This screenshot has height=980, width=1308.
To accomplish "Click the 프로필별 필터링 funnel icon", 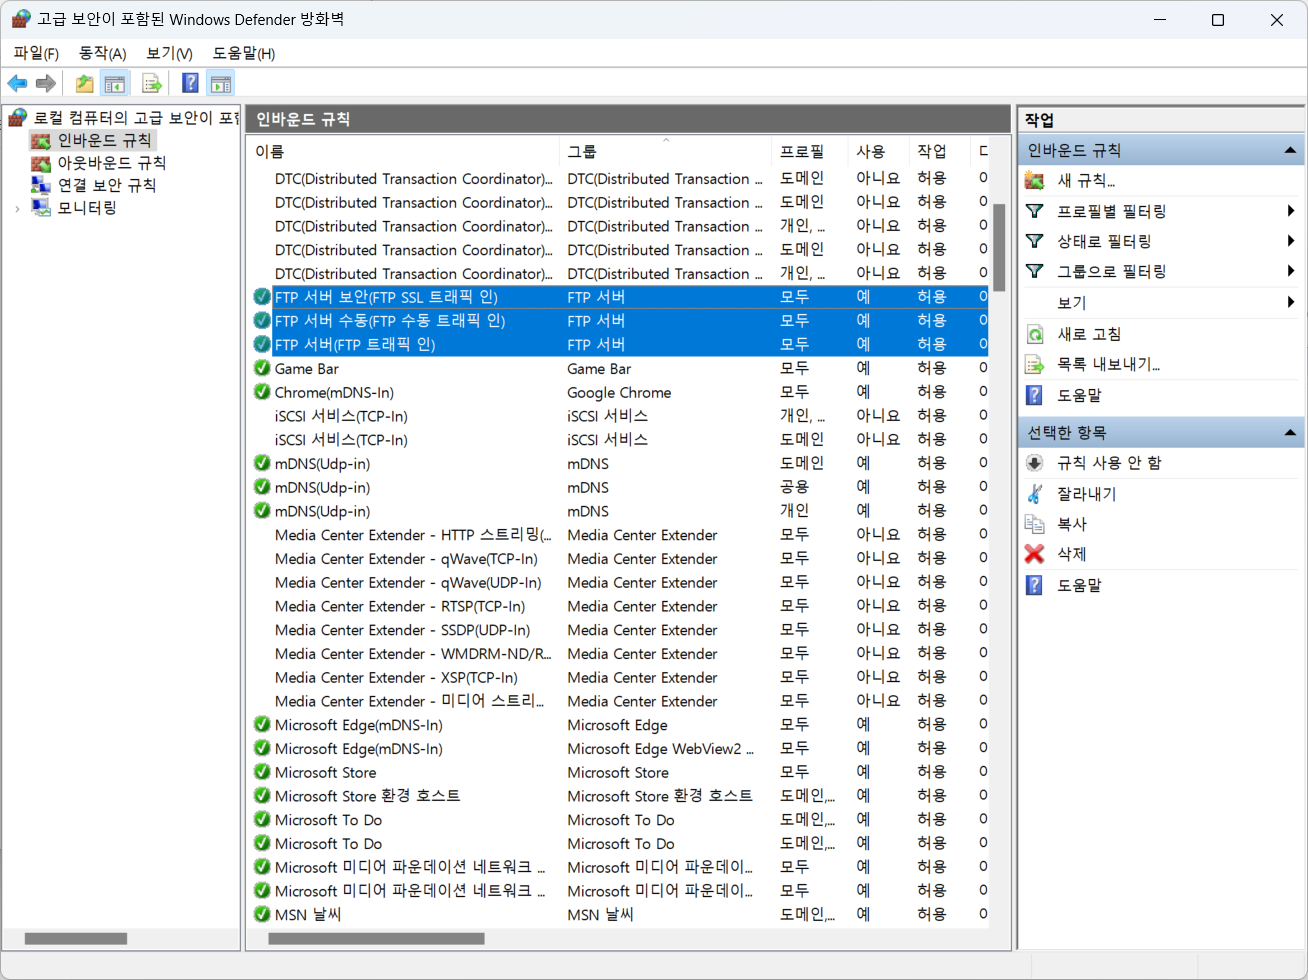I will [1035, 211].
